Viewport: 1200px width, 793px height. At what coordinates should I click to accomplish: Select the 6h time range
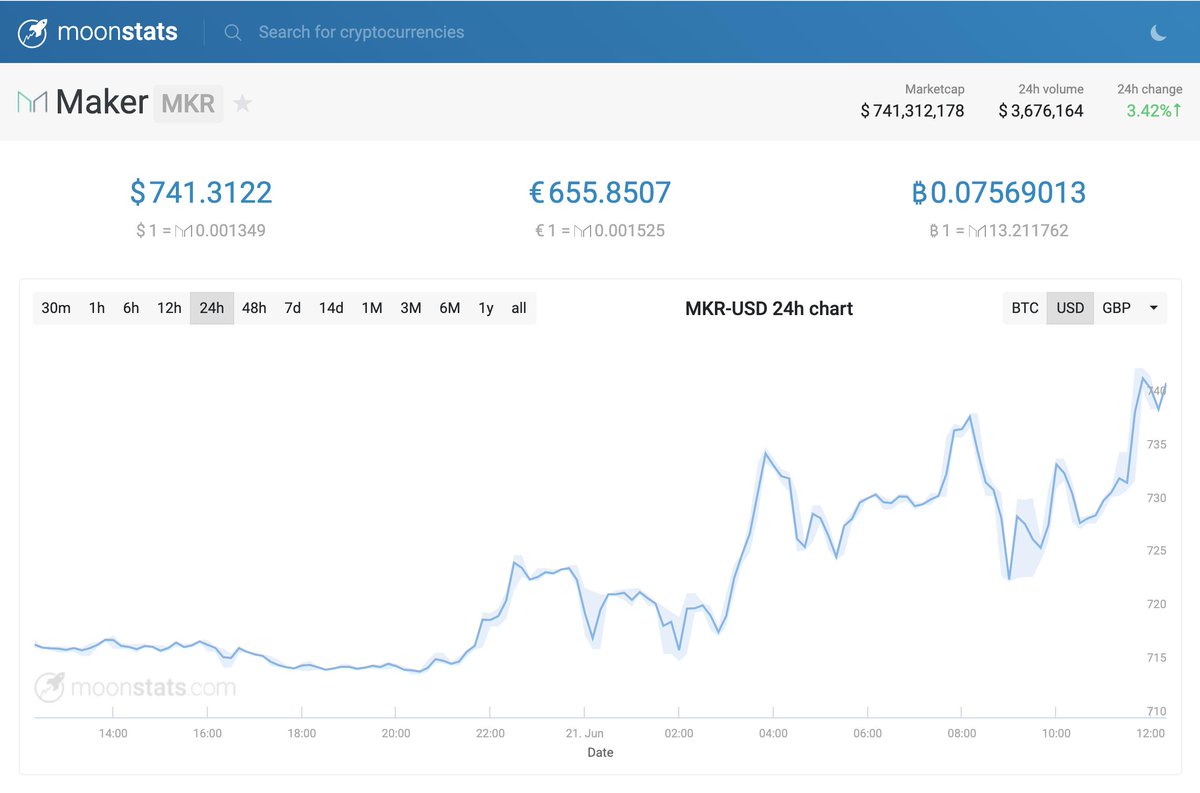coord(131,308)
